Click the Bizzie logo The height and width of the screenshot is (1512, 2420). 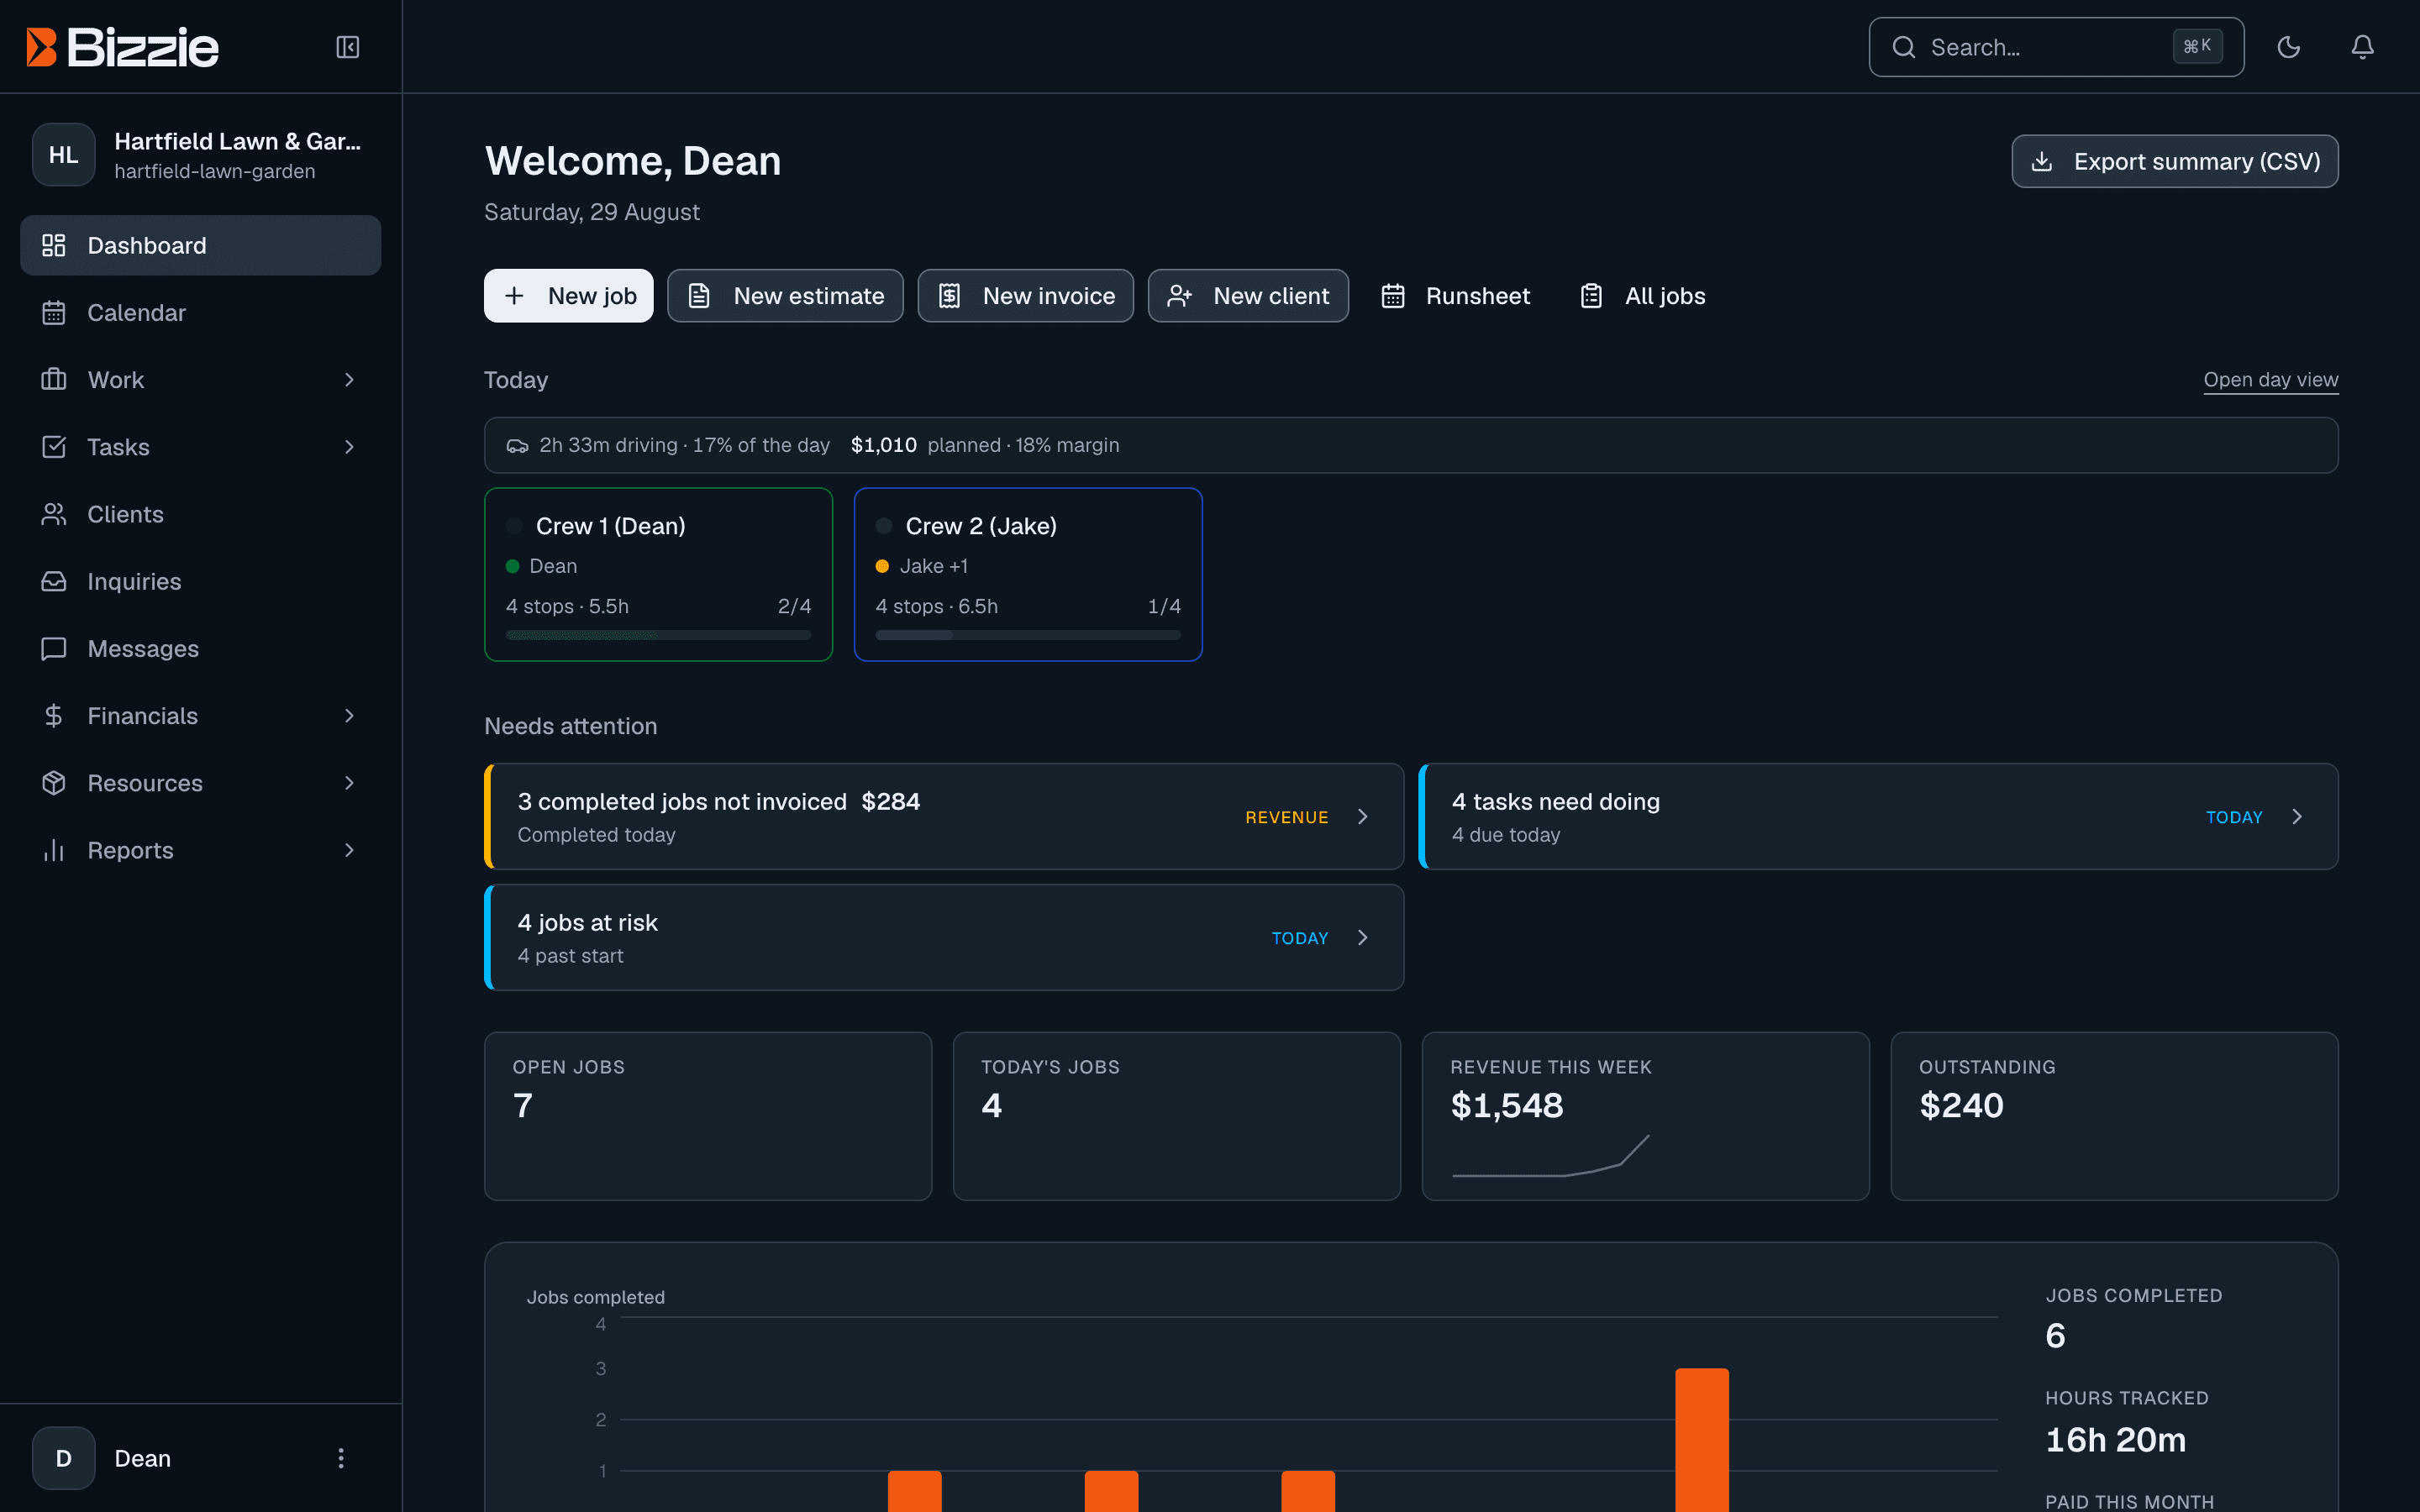(122, 47)
